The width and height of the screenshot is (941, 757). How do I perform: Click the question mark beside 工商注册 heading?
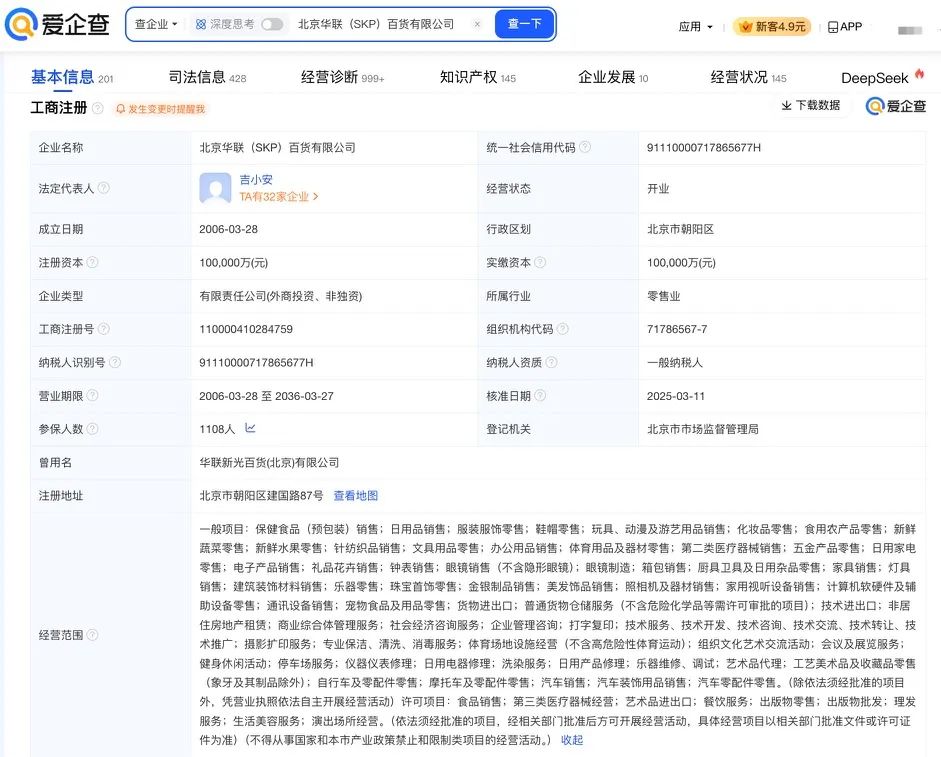pos(96,107)
